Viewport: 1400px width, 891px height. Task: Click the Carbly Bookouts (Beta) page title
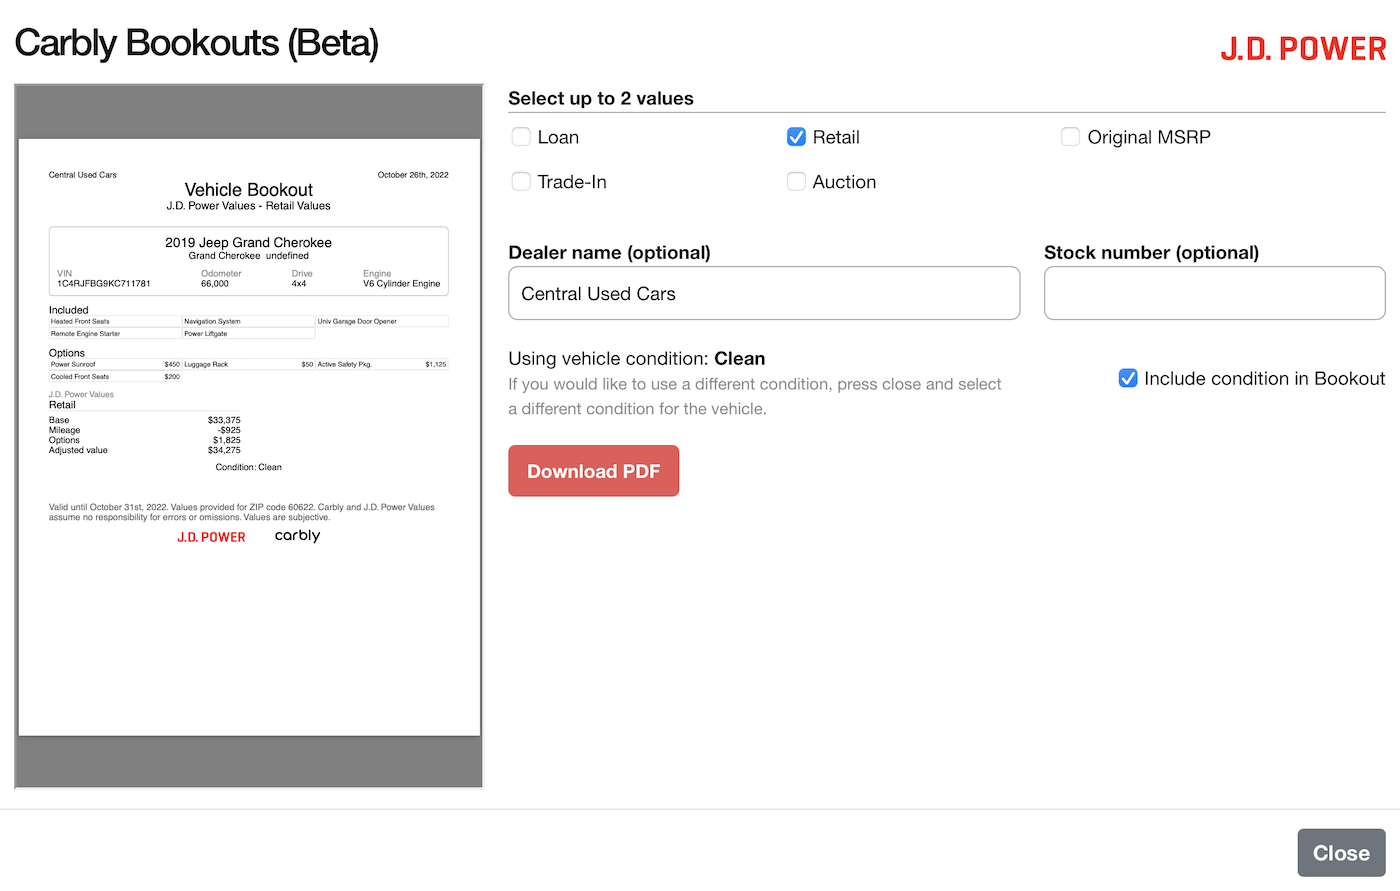[x=196, y=44]
